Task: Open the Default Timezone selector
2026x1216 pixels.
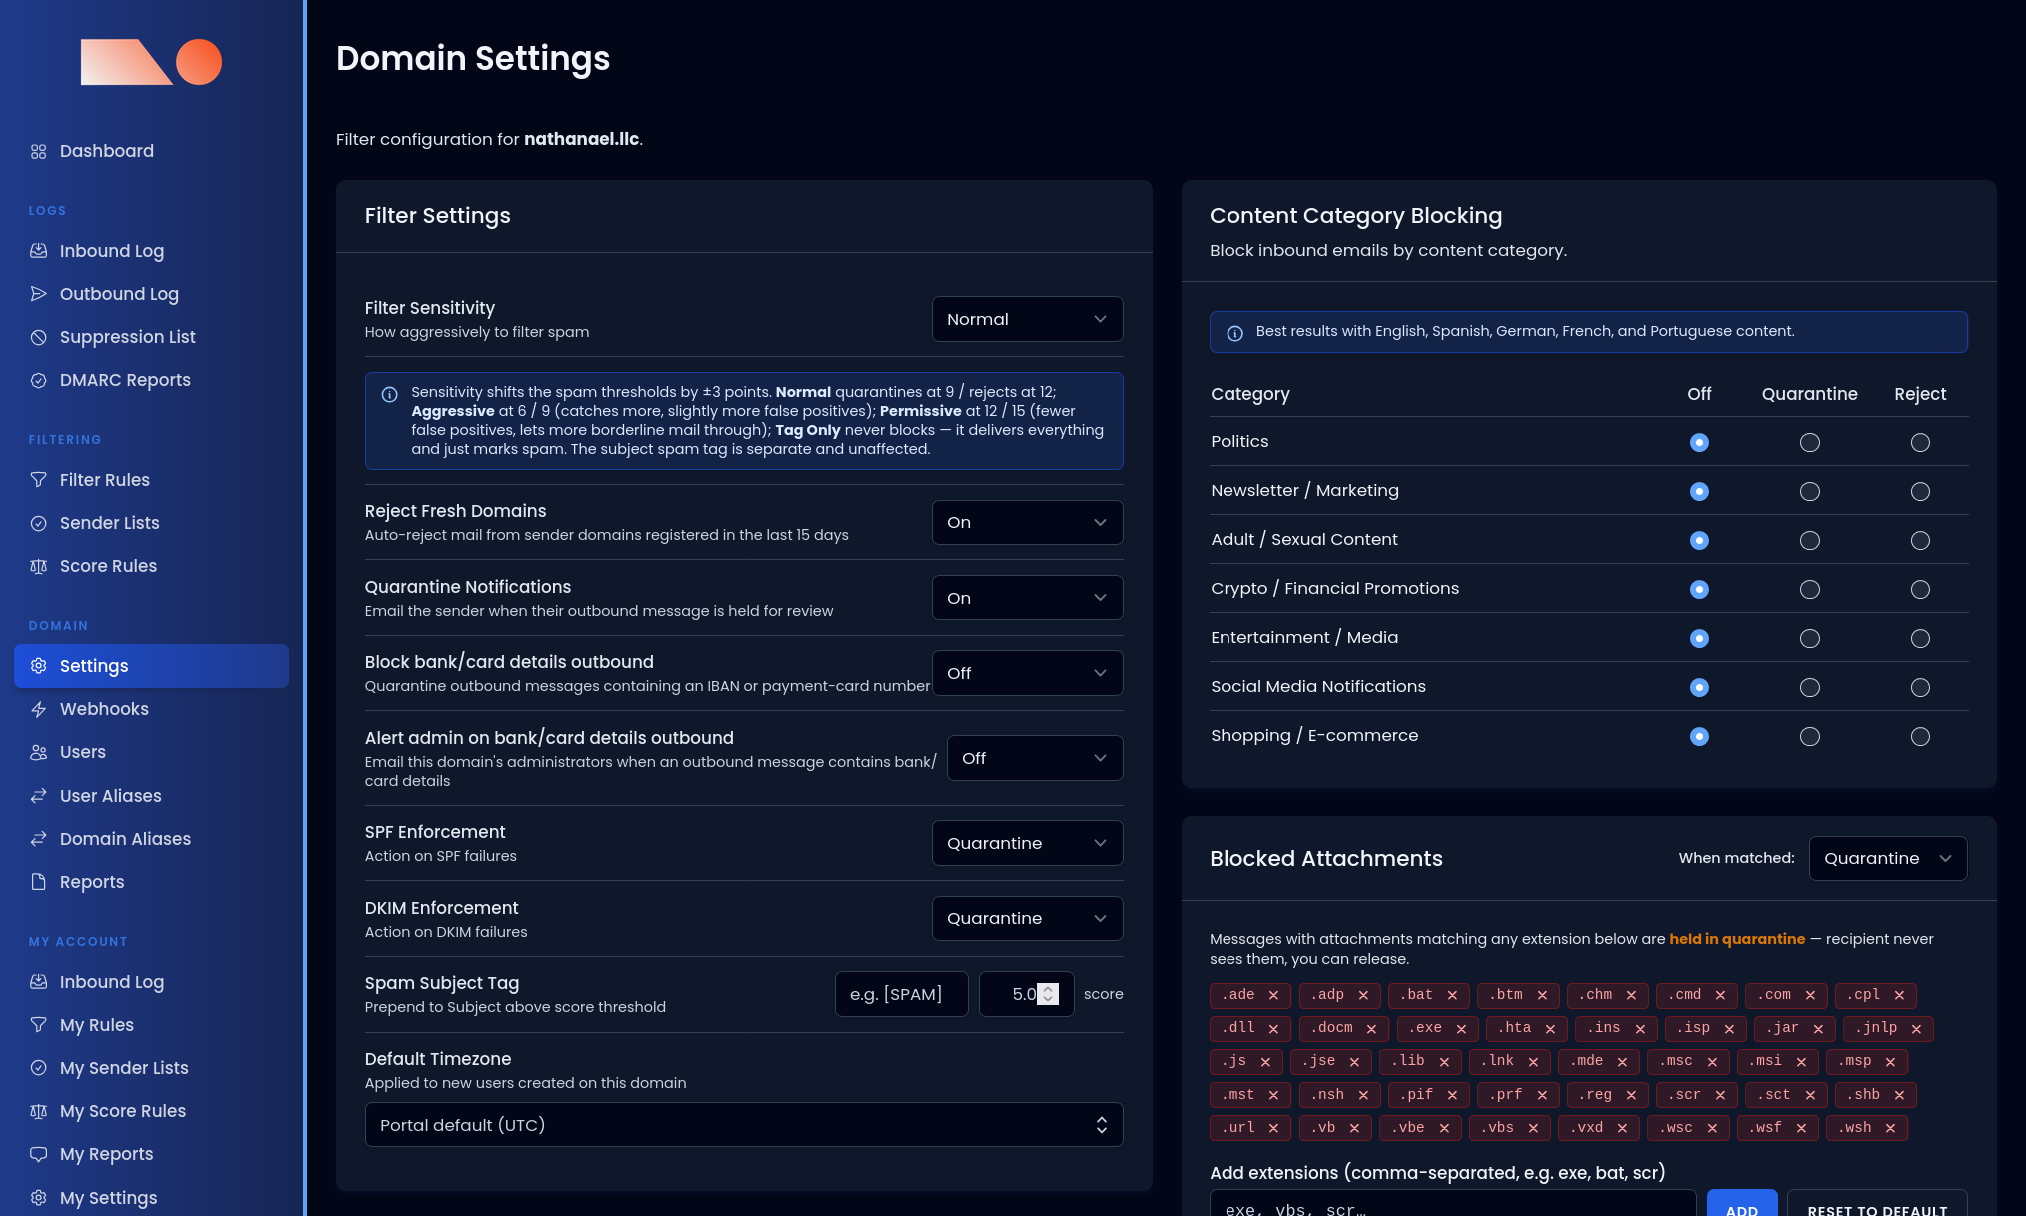Action: 743,1125
